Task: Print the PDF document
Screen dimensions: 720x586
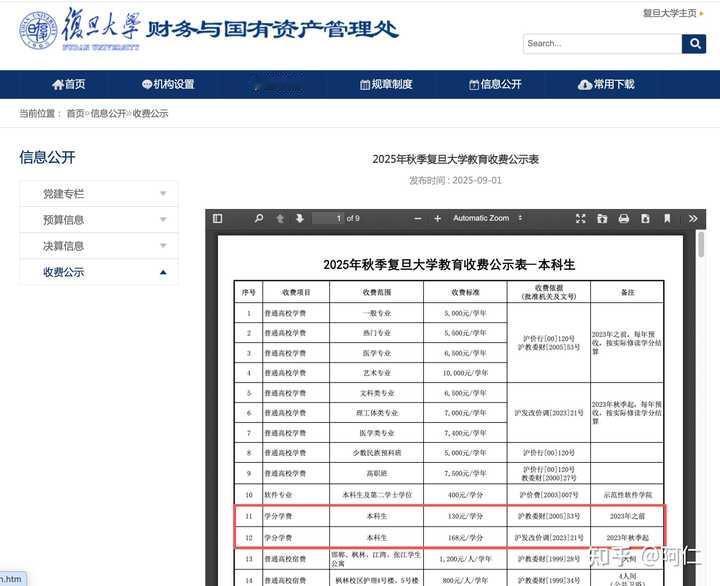Action: [x=624, y=219]
